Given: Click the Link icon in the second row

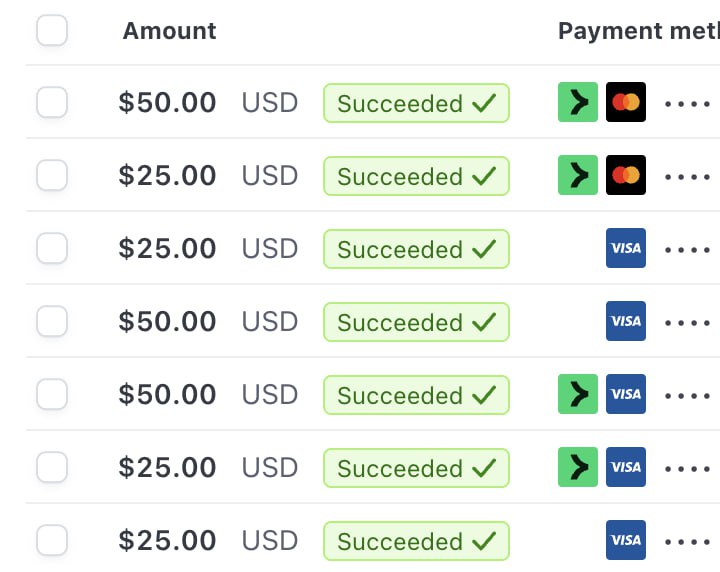Looking at the screenshot, I should pos(577,175).
